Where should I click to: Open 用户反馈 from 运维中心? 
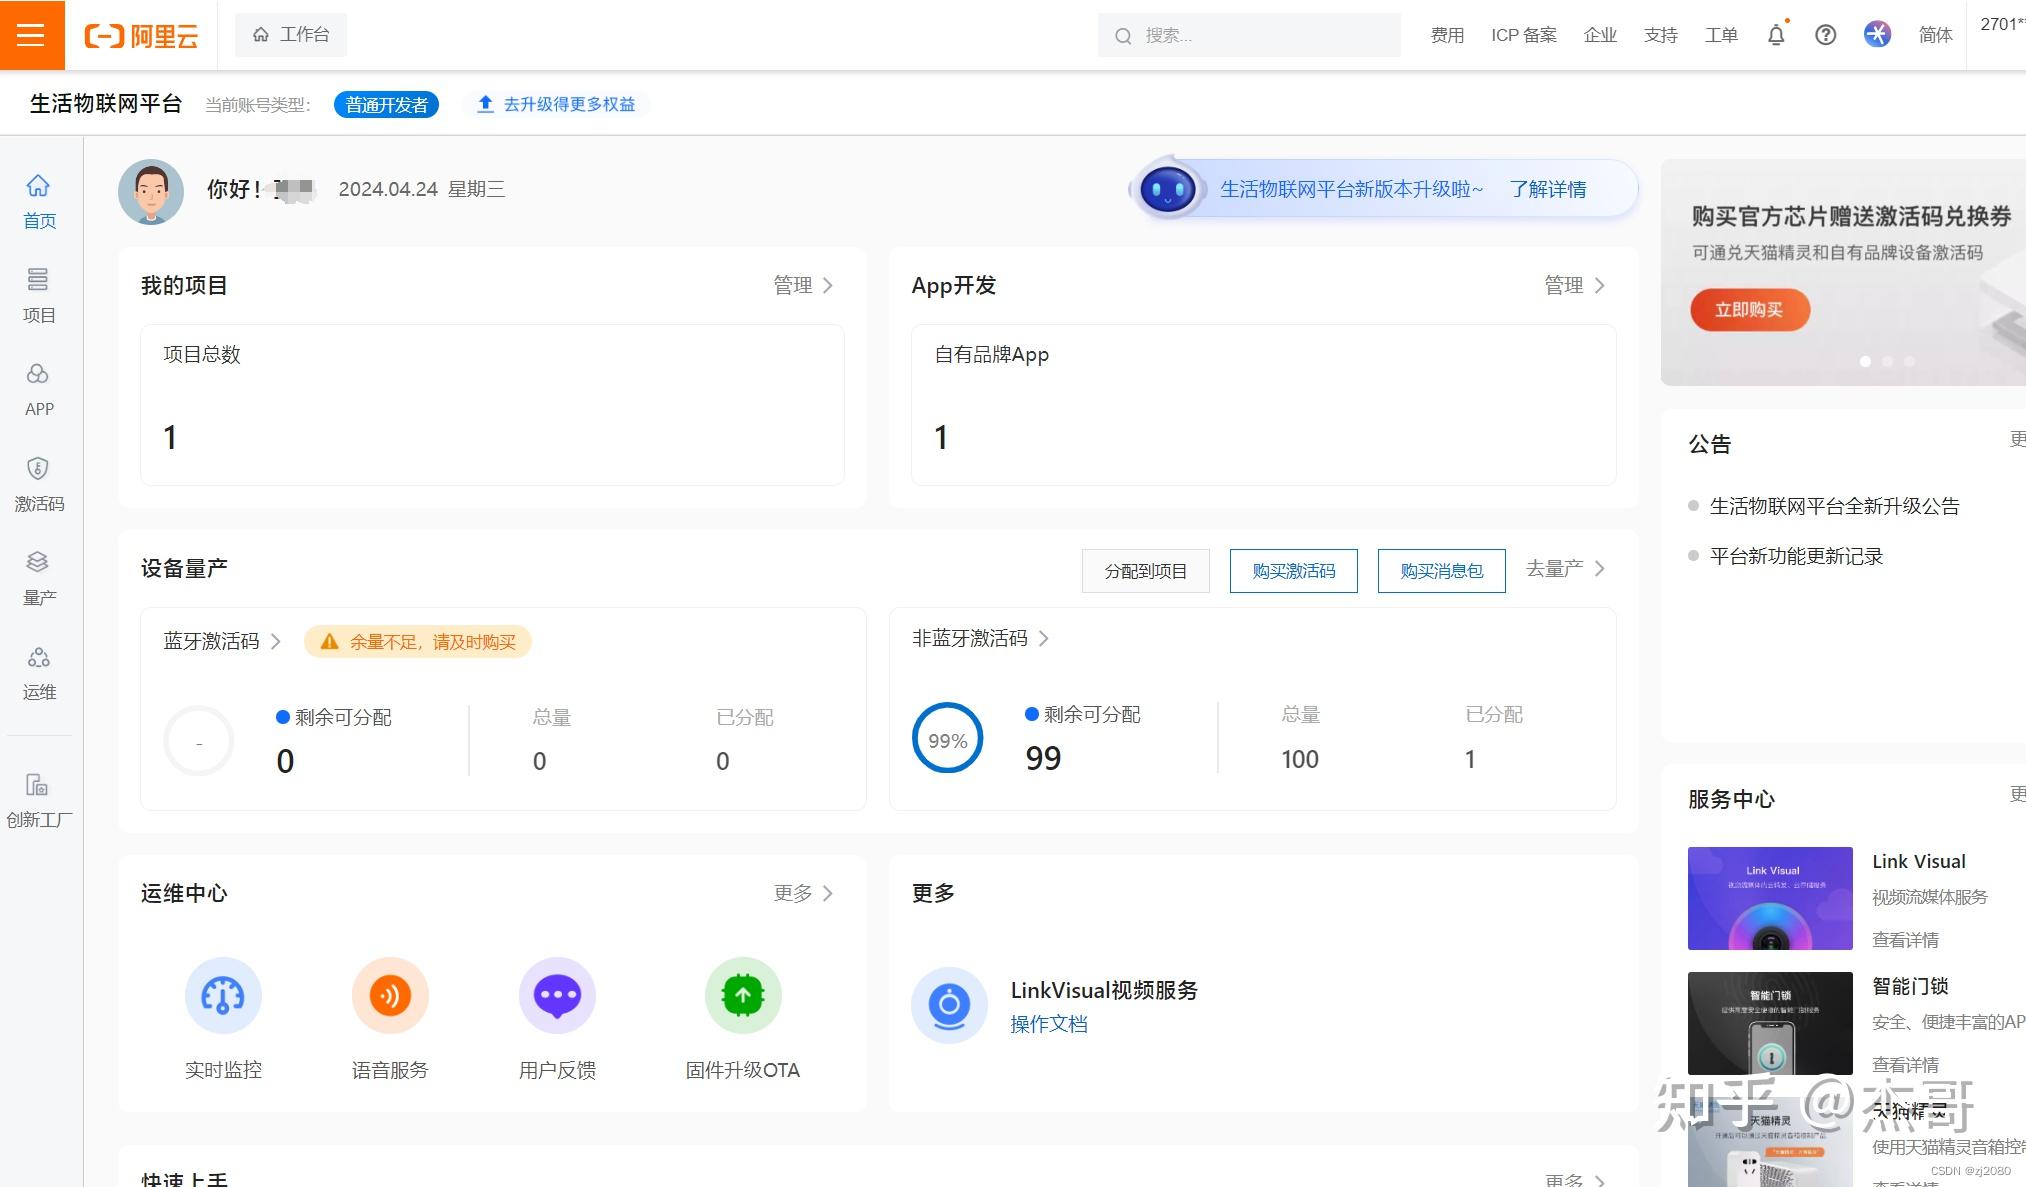pyautogui.click(x=556, y=995)
